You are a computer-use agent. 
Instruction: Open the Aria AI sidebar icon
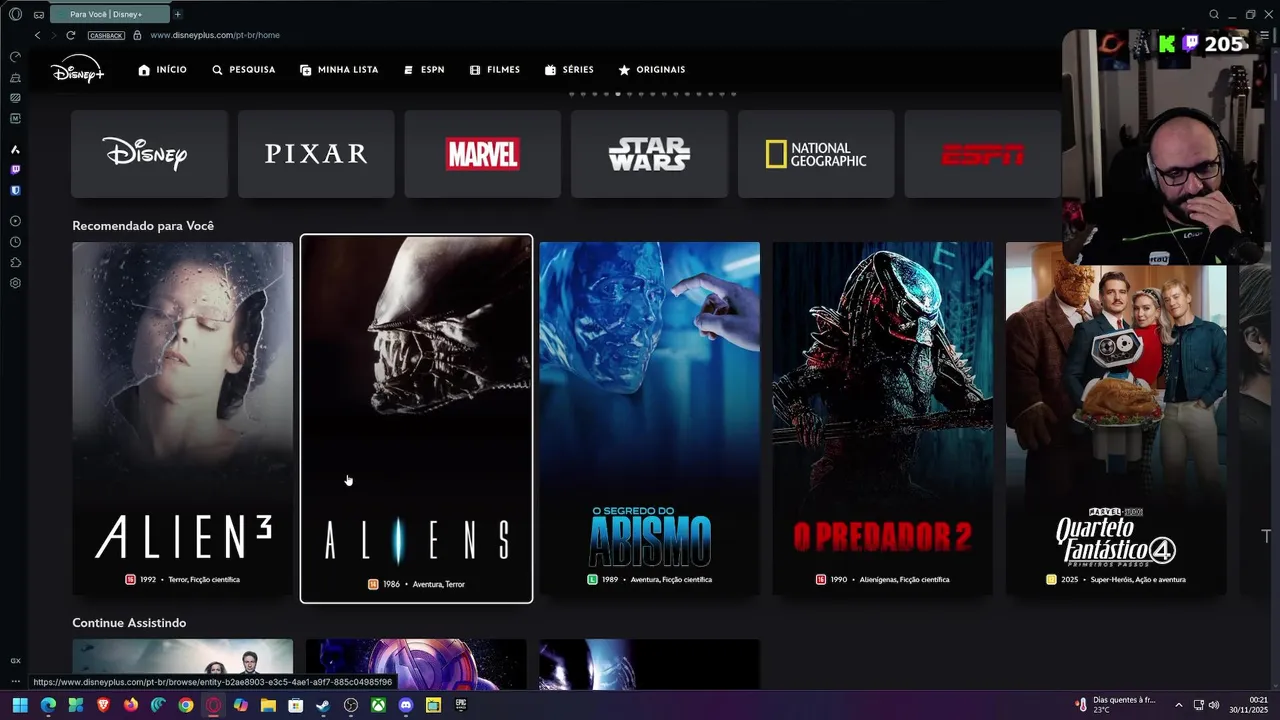click(x=15, y=149)
